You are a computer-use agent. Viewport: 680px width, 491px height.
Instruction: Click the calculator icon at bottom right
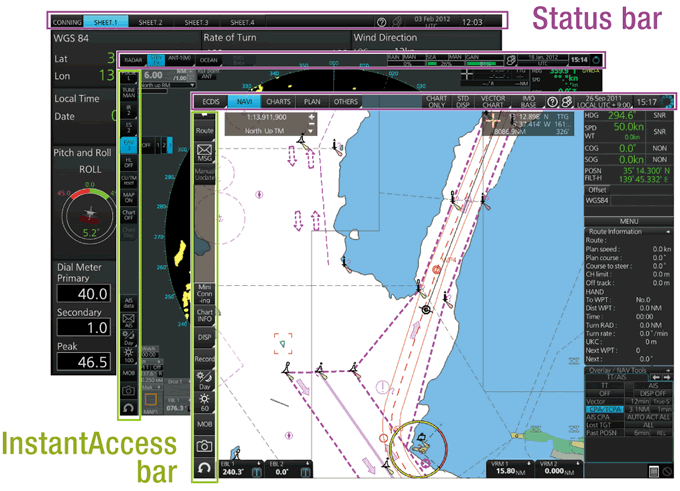[654, 471]
